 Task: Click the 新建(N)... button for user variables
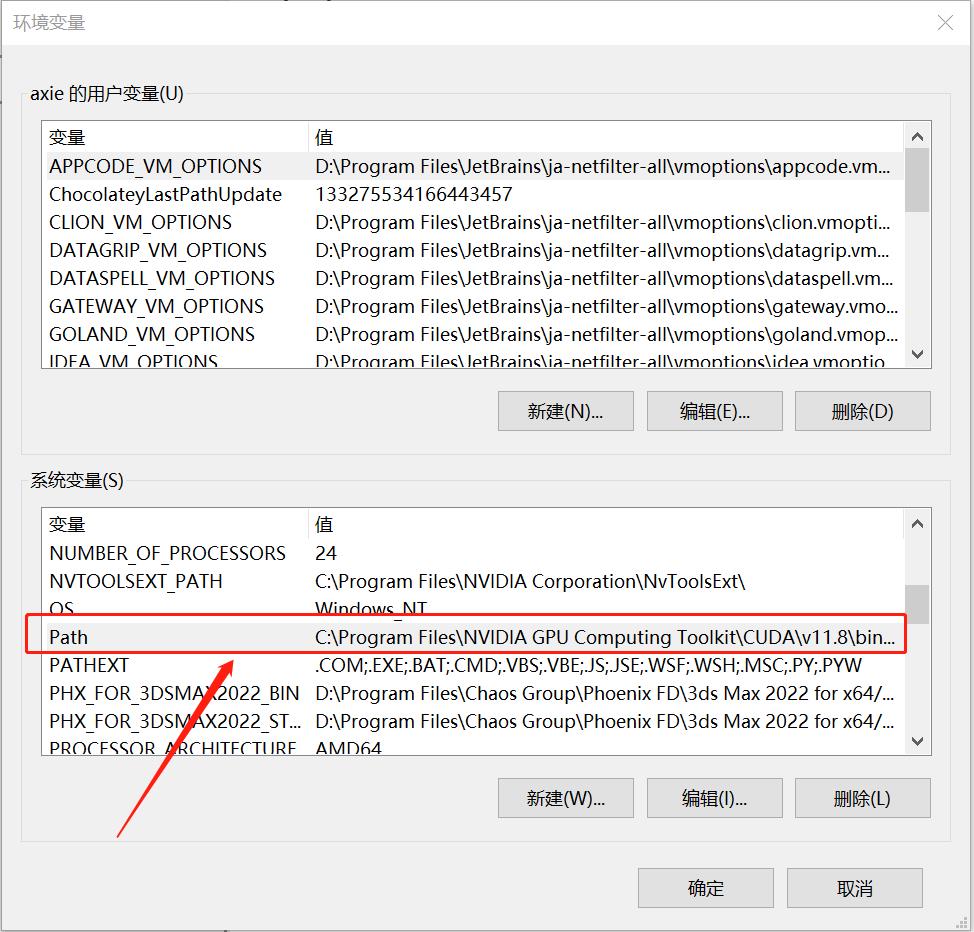pyautogui.click(x=565, y=411)
